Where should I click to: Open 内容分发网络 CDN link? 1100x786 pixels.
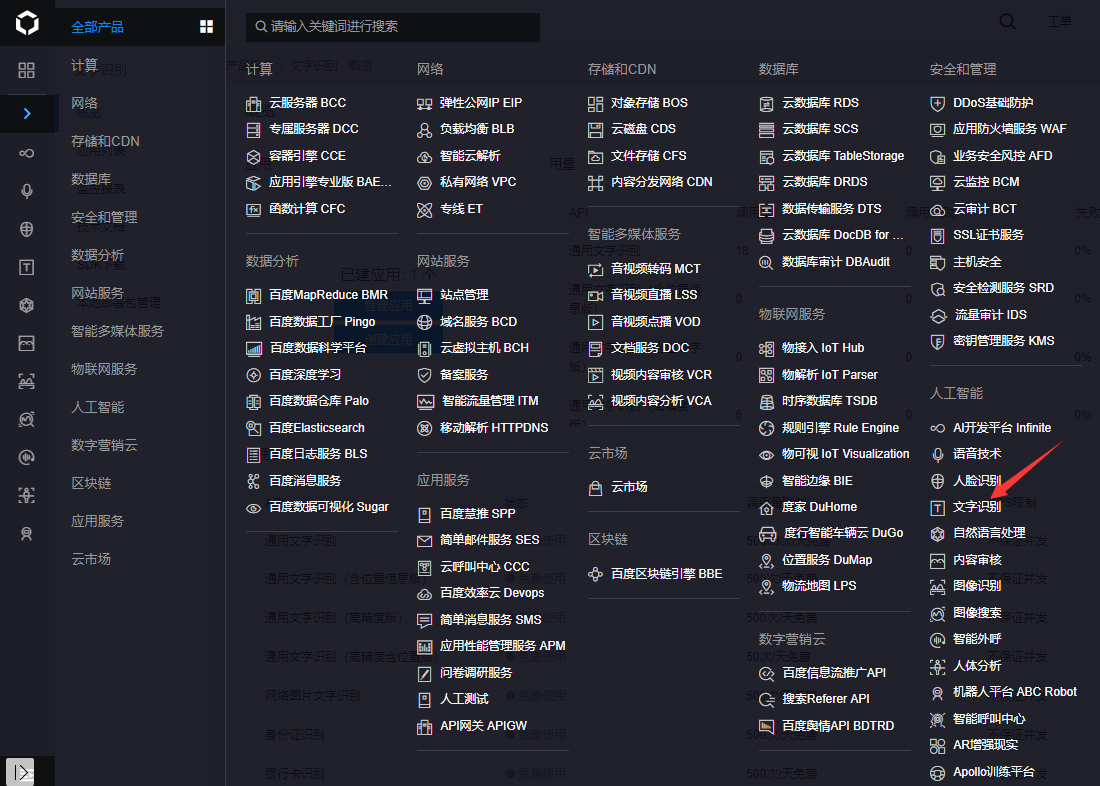pos(662,182)
